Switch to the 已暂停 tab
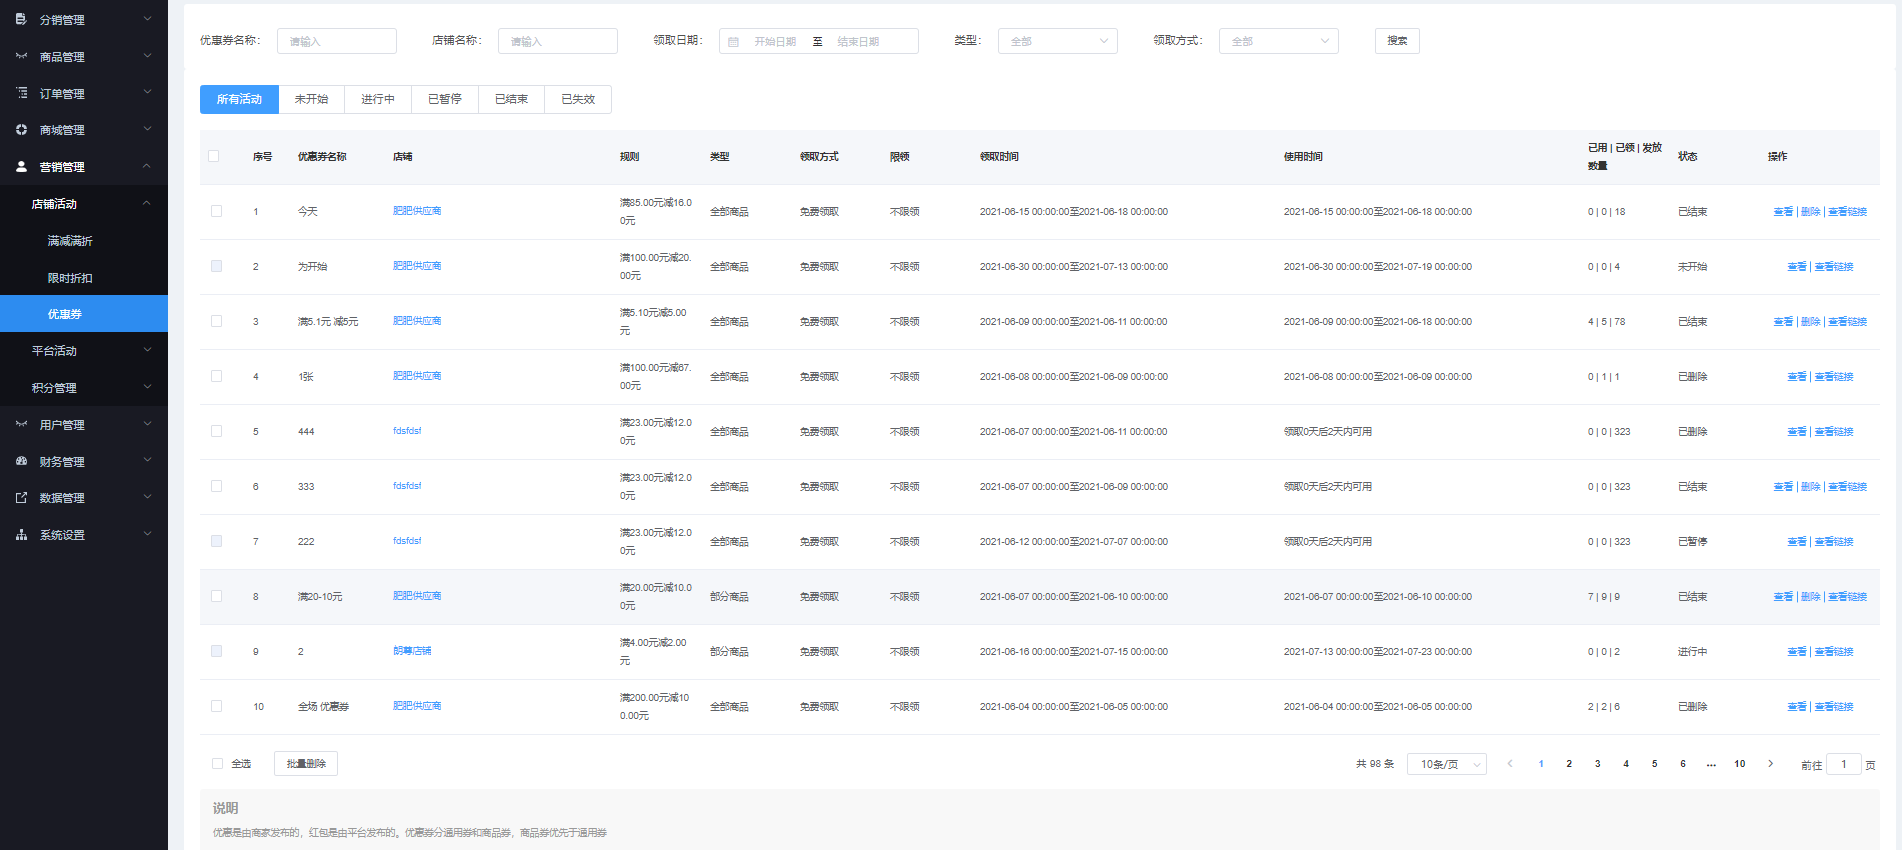The height and width of the screenshot is (850, 1902). (445, 99)
